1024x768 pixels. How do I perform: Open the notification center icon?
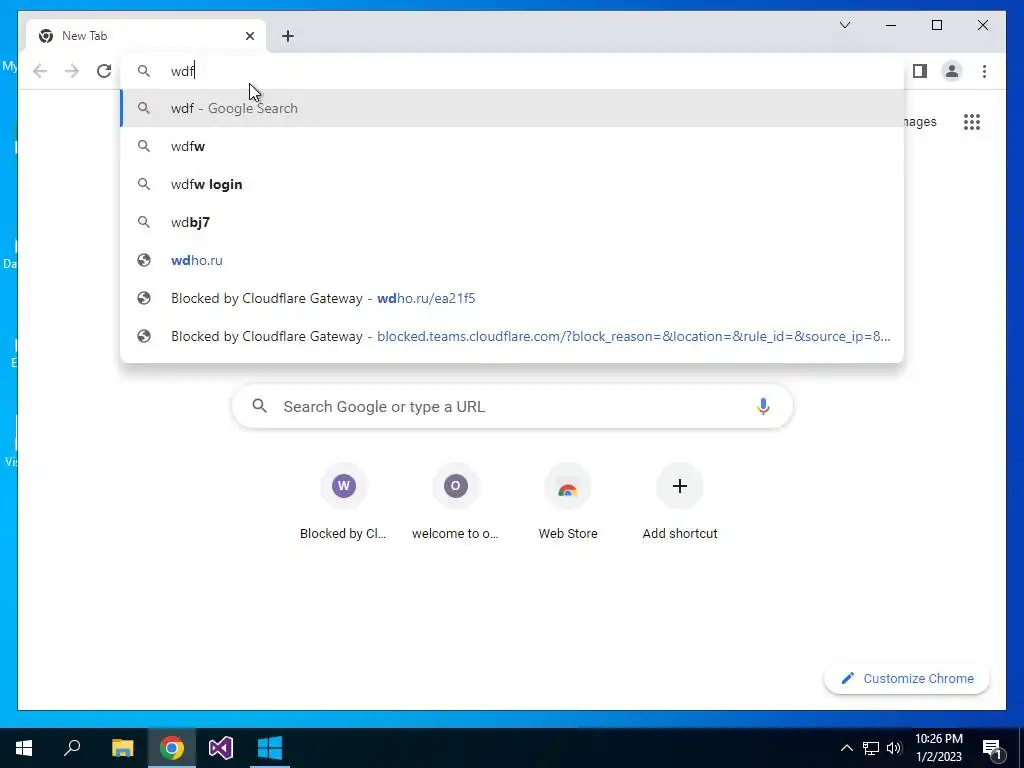tap(993, 748)
